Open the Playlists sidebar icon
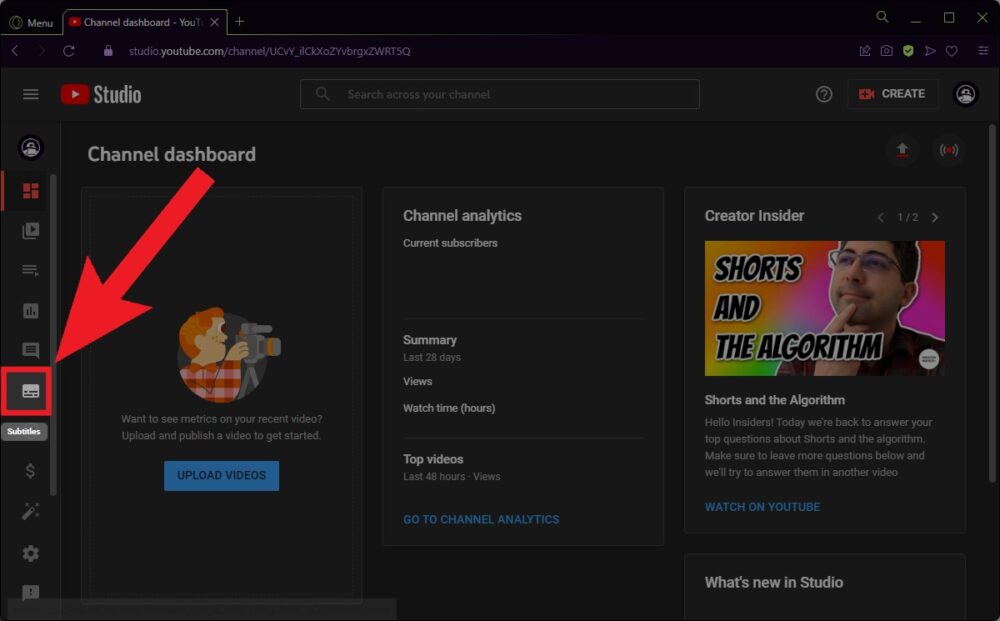The width and height of the screenshot is (1000, 621). (30, 271)
